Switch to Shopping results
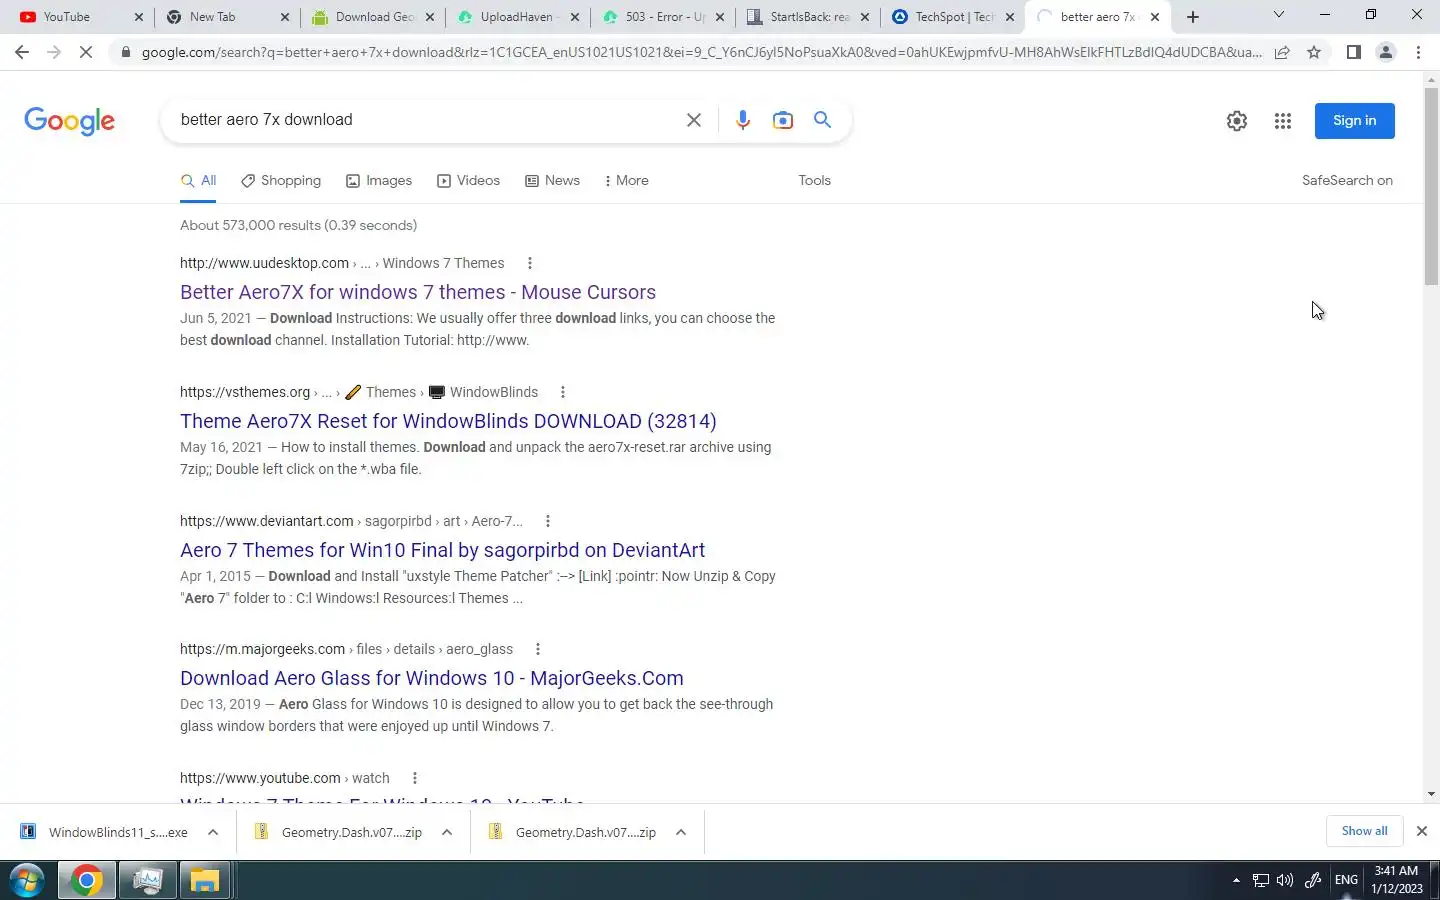Viewport: 1440px width, 900px height. [281, 181]
